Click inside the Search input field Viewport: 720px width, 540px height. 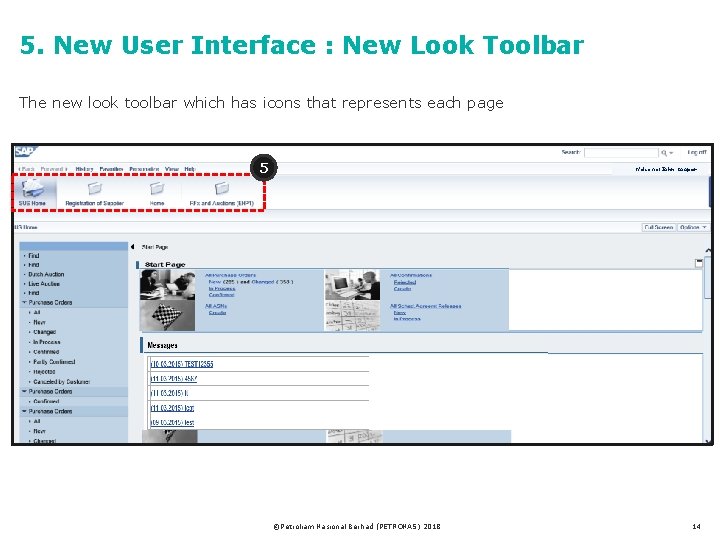(x=621, y=152)
